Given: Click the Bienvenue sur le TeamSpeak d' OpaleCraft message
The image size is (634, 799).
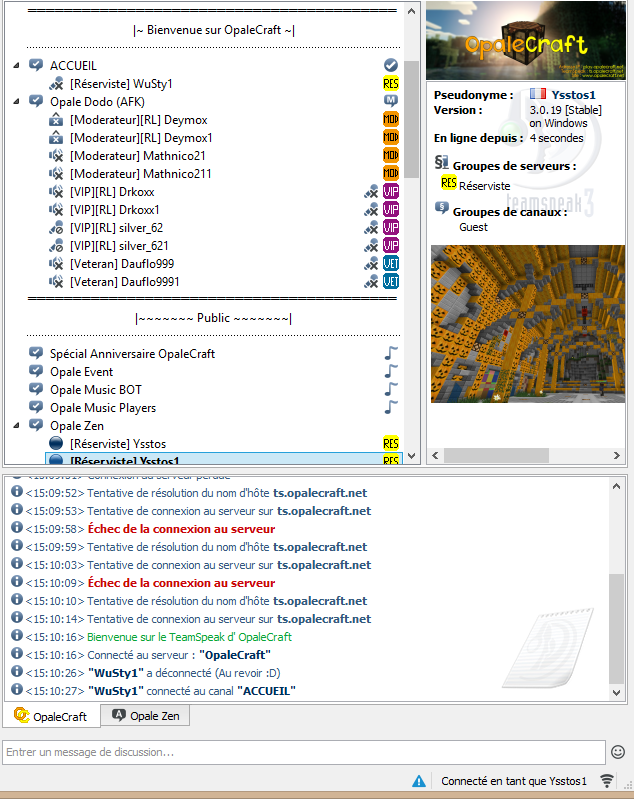Looking at the screenshot, I should [190, 637].
